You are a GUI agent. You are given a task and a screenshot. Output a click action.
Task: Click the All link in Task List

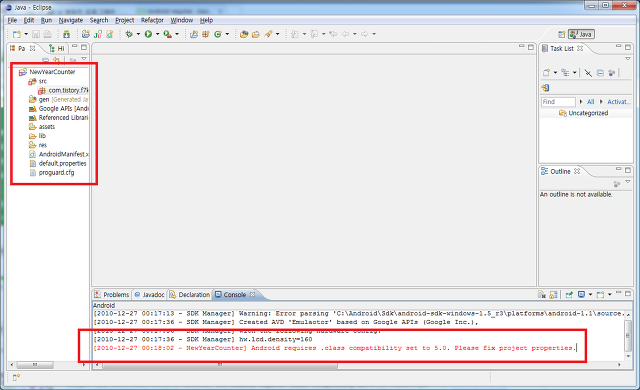click(590, 102)
